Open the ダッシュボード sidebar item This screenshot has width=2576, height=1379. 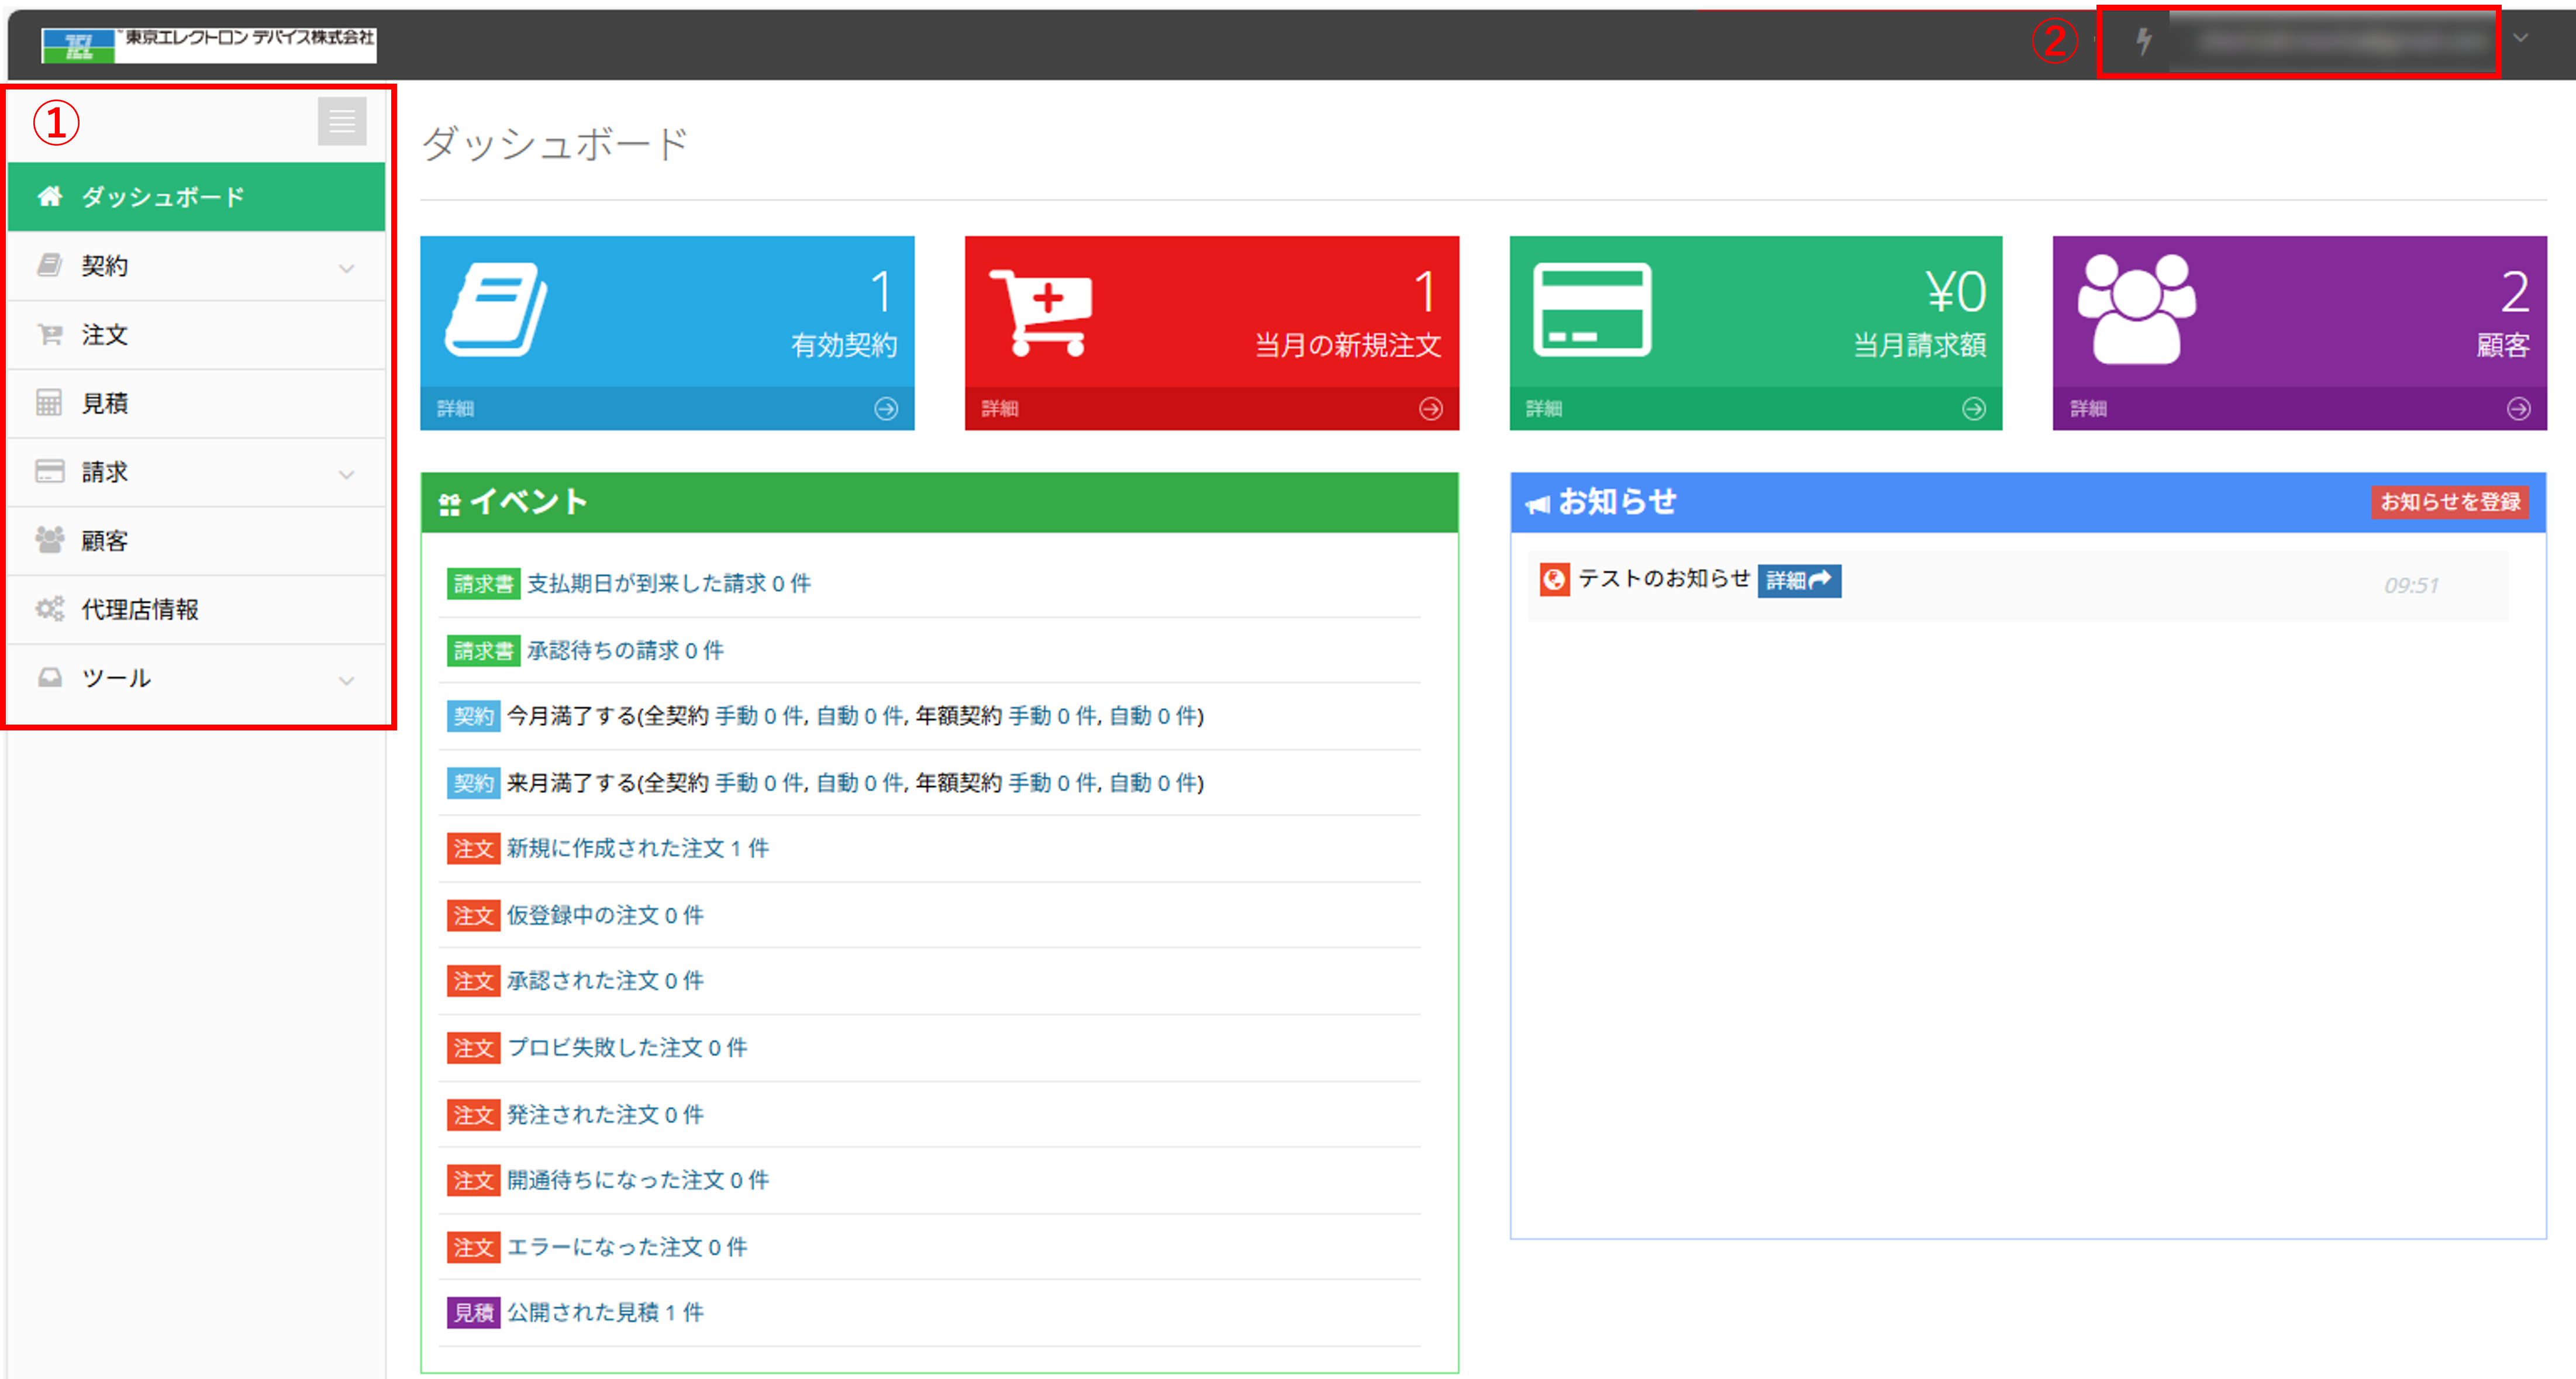pos(196,197)
